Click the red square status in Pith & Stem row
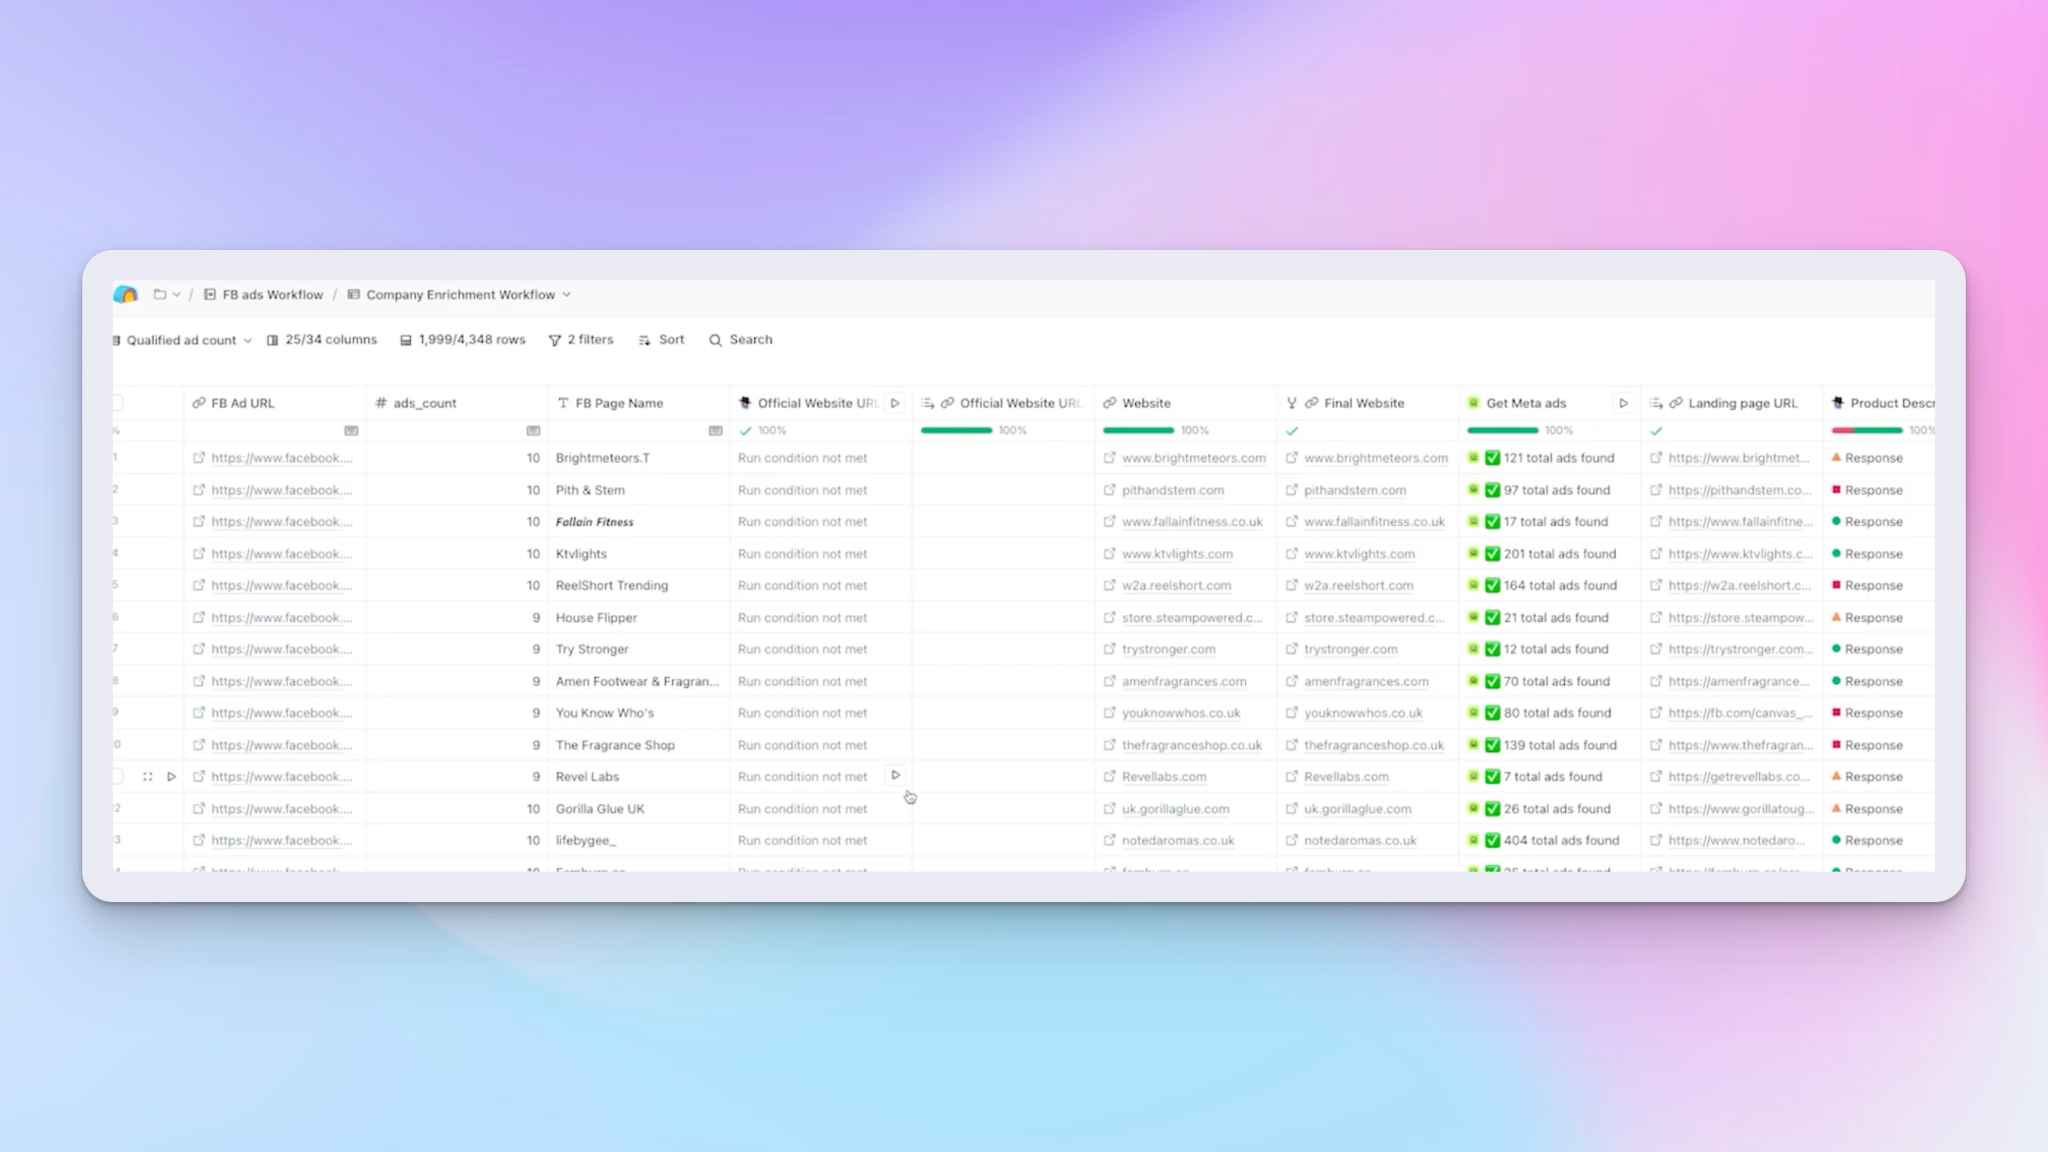 click(1836, 490)
